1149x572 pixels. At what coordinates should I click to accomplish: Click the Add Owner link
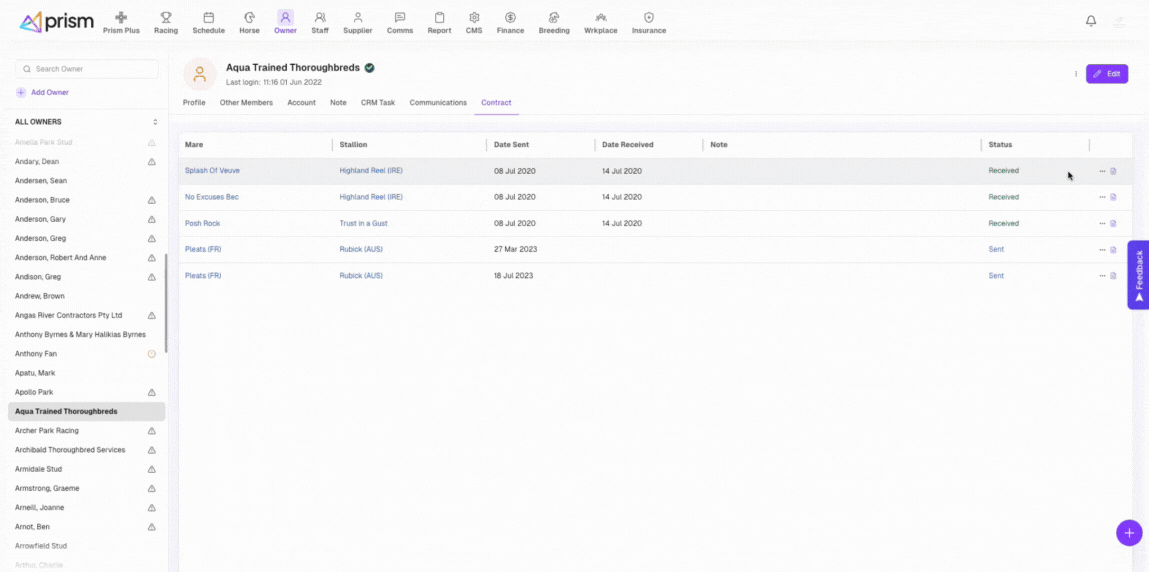[x=49, y=92]
